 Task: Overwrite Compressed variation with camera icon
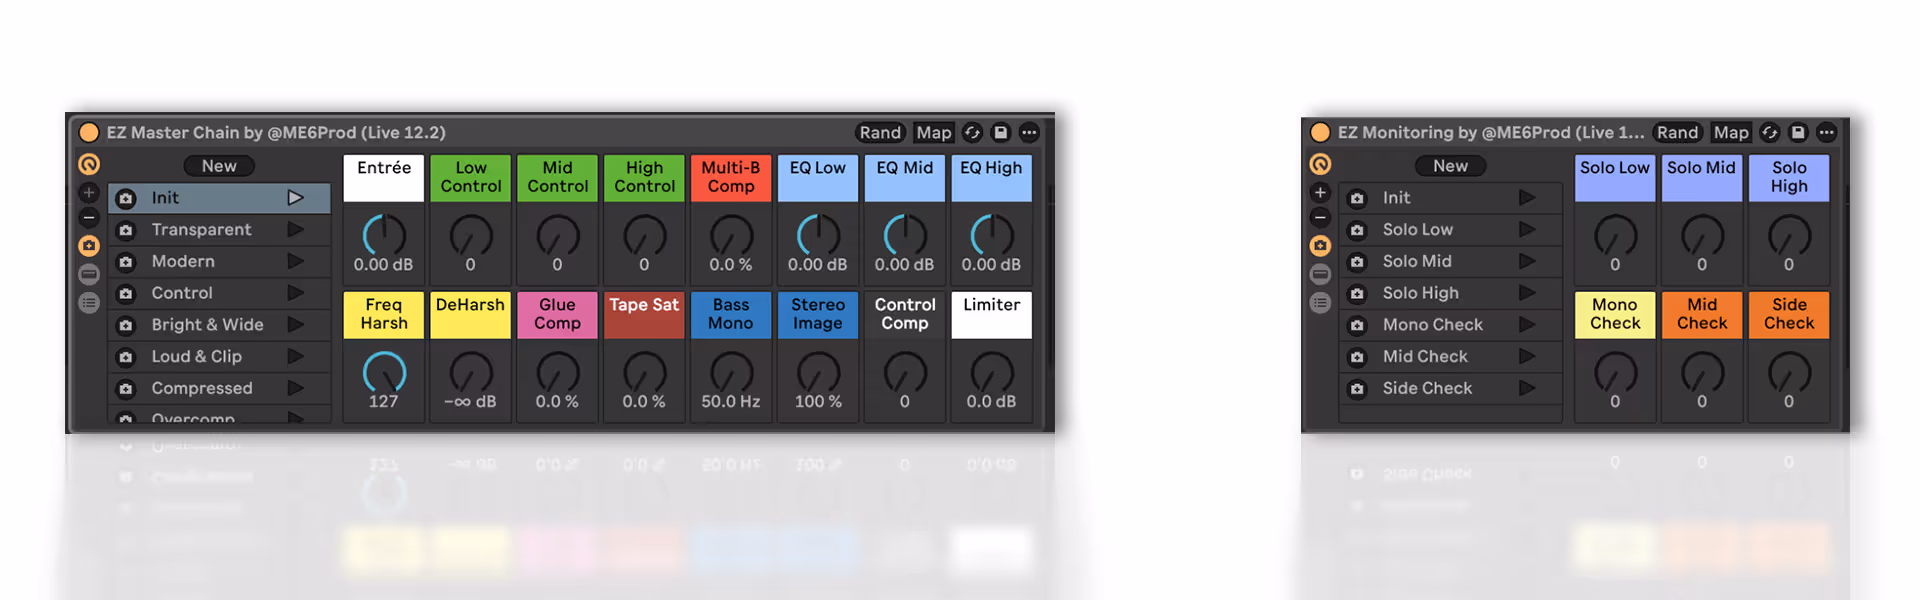coord(126,388)
